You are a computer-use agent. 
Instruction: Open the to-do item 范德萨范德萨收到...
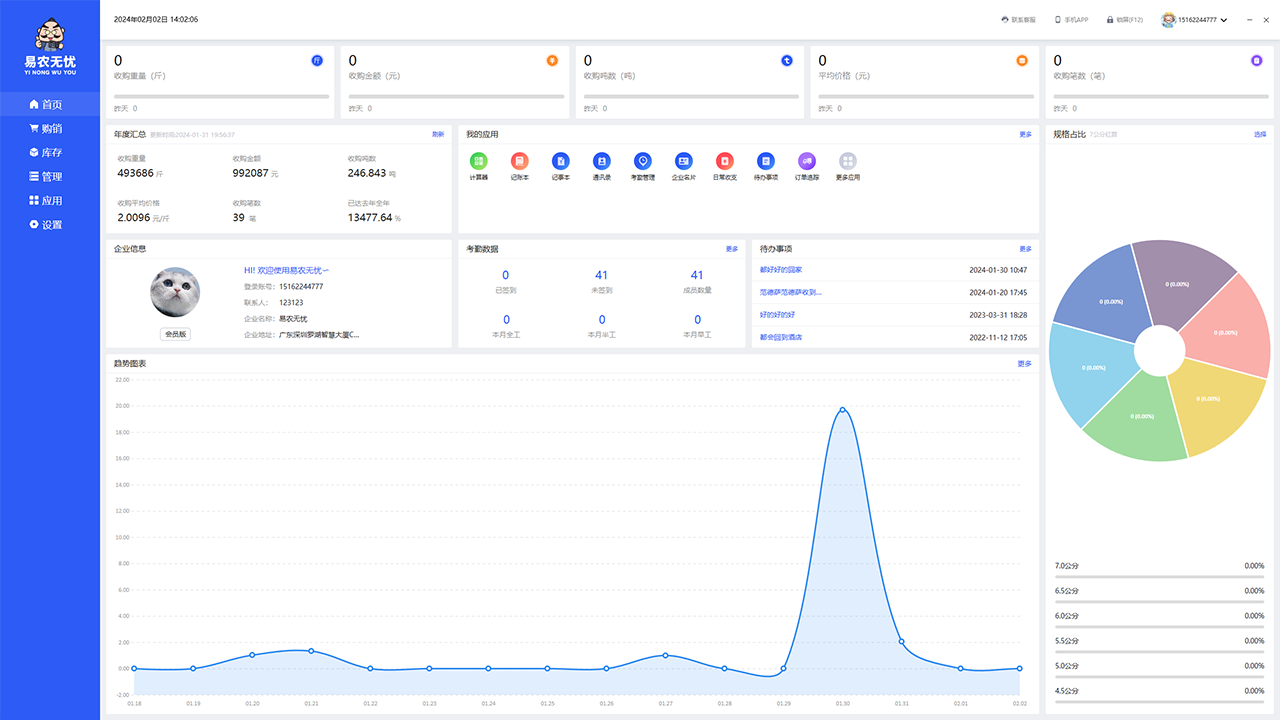[x=790, y=293]
